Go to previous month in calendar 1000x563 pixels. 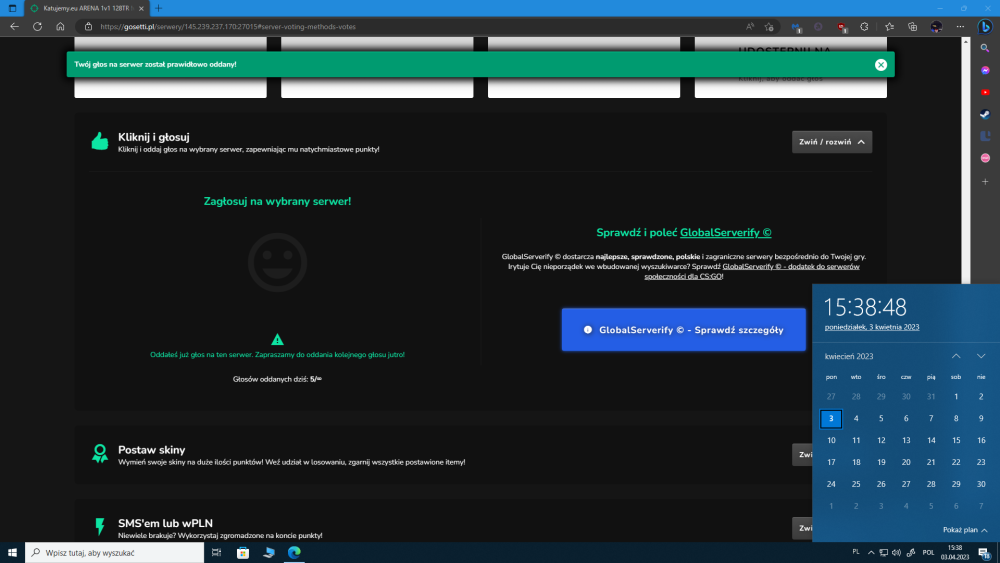(956, 356)
